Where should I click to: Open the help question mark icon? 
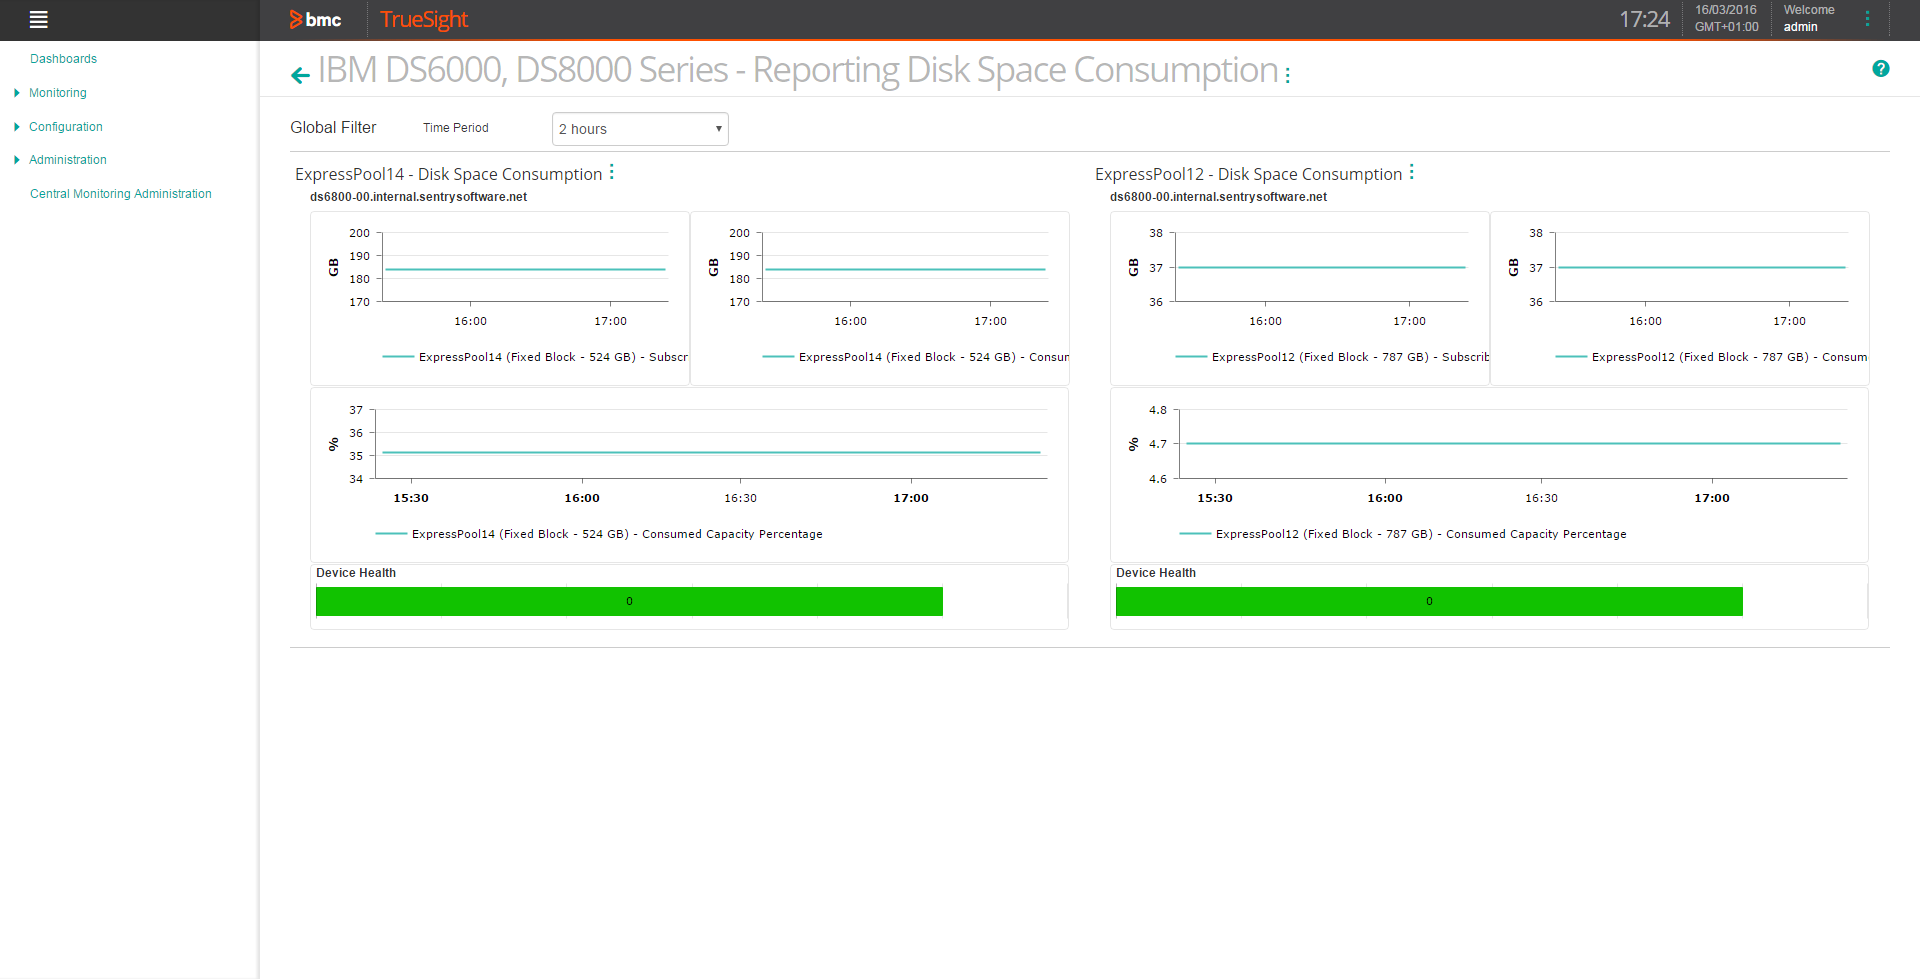[x=1881, y=68]
